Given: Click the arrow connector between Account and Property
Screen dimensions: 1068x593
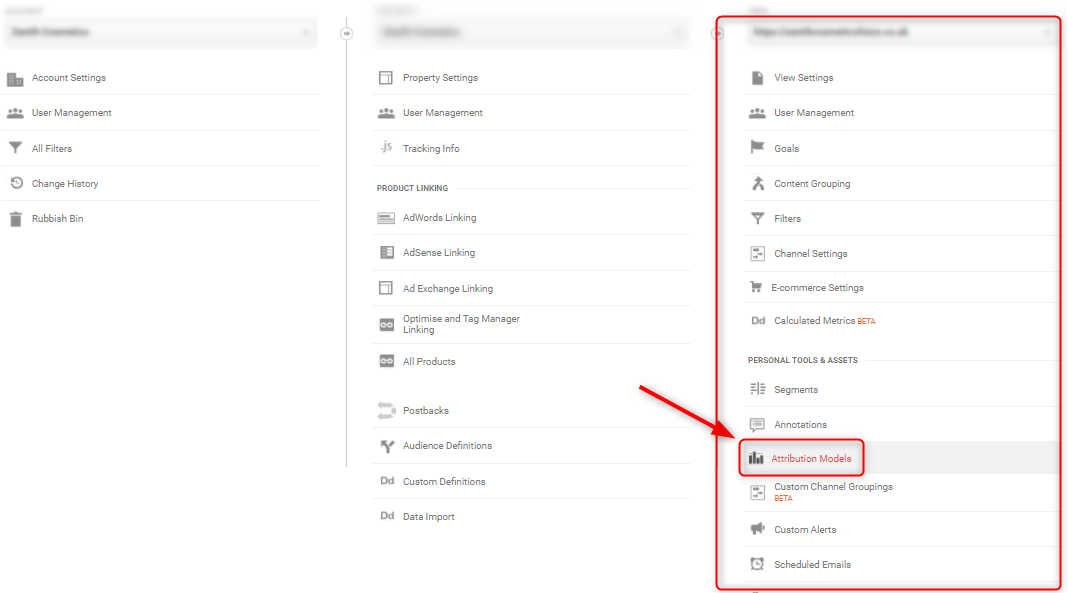Looking at the screenshot, I should tap(347, 33).
